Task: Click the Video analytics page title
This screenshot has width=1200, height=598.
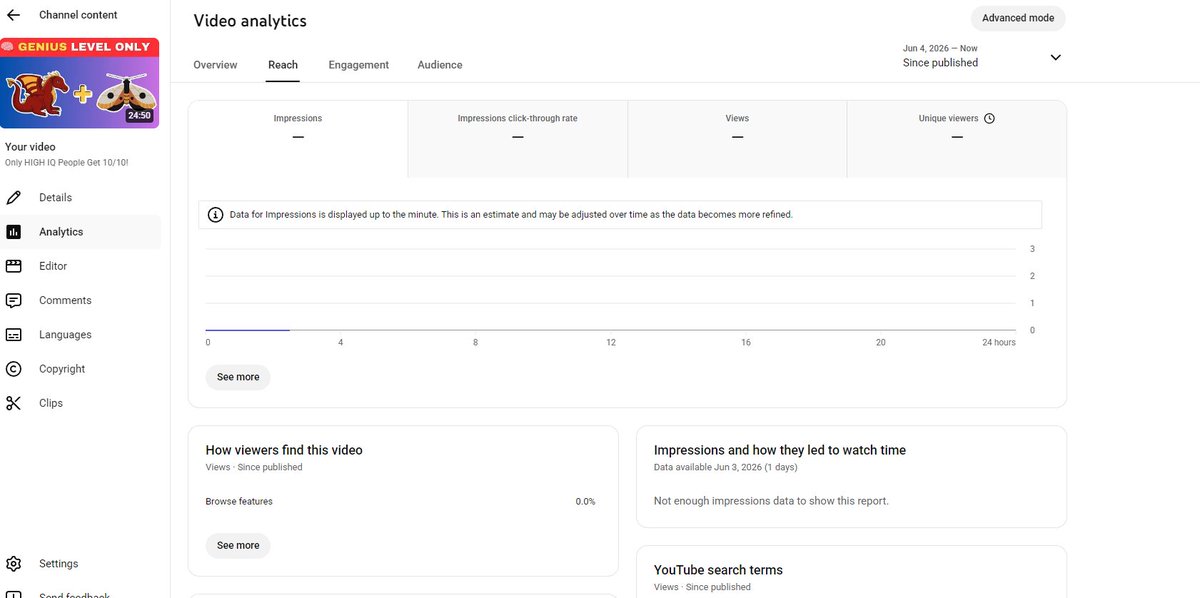Action: (250, 21)
